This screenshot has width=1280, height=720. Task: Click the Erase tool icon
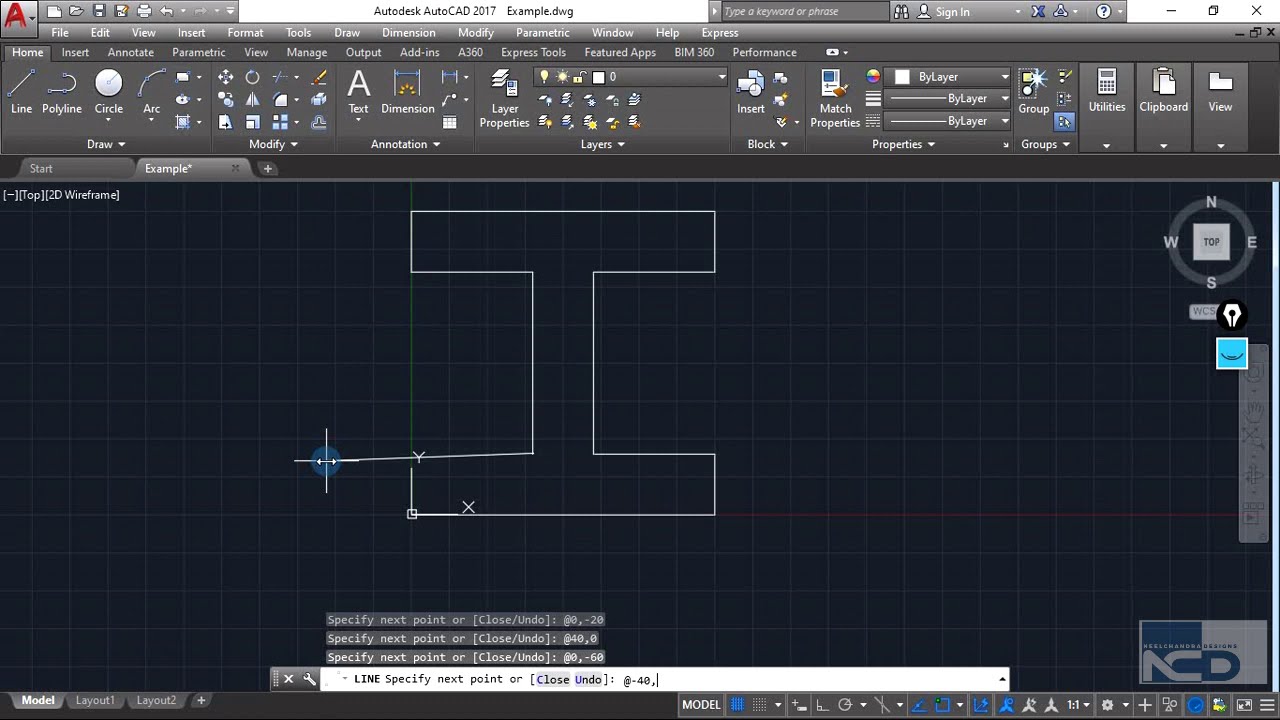319,77
